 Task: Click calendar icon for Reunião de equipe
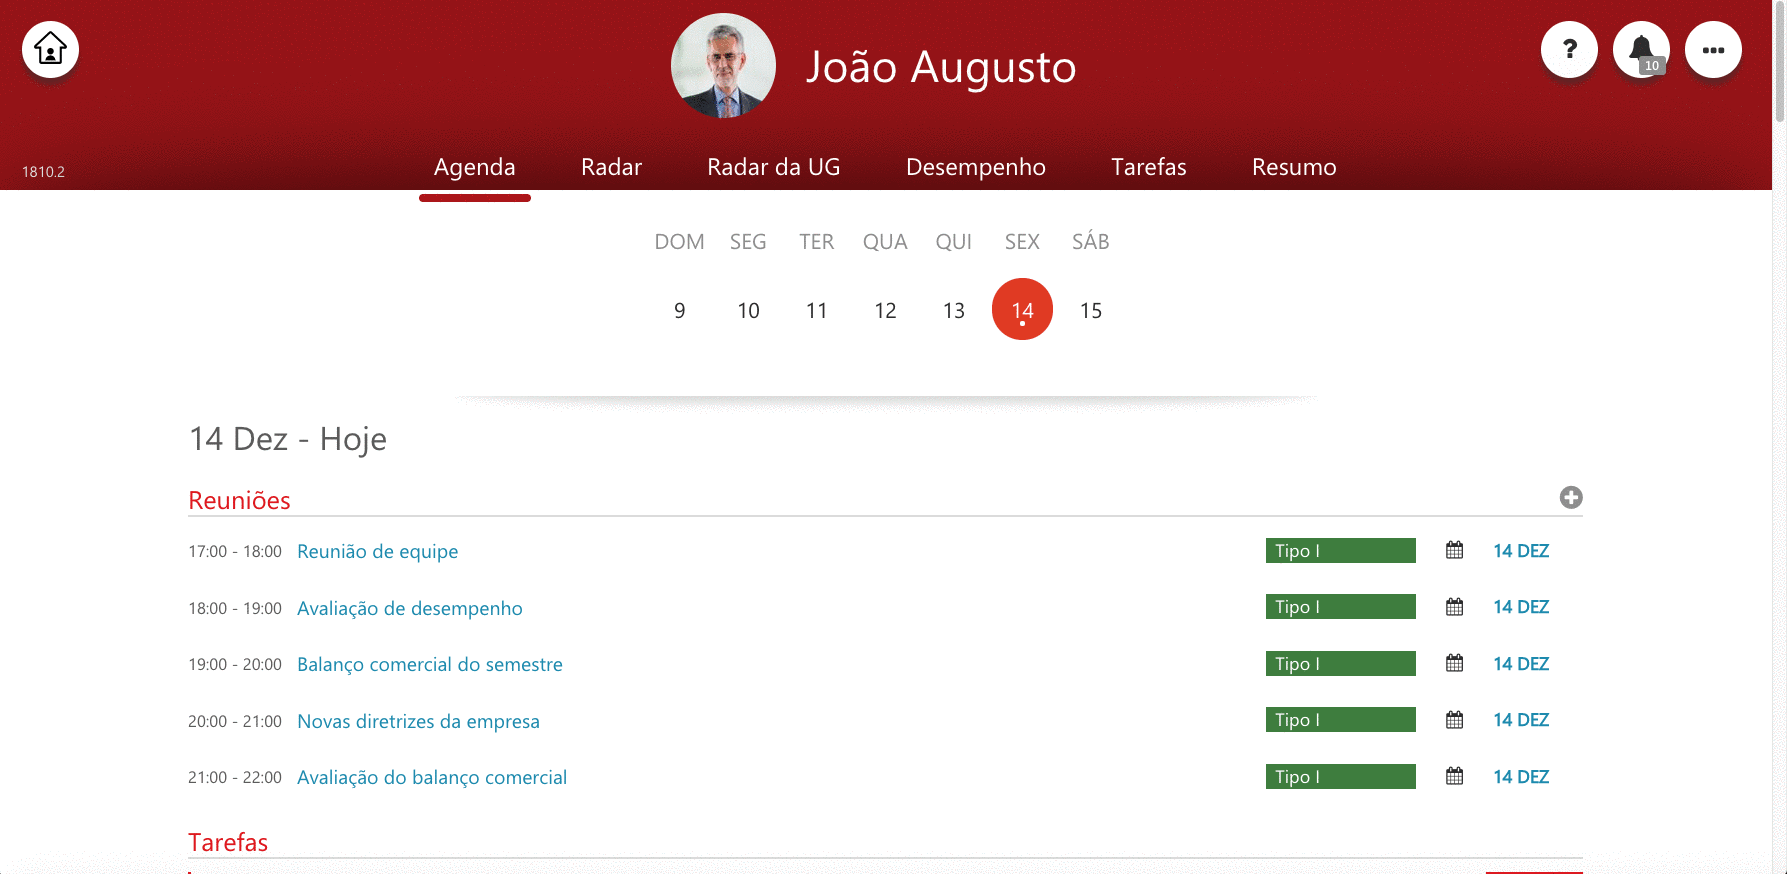1455,550
